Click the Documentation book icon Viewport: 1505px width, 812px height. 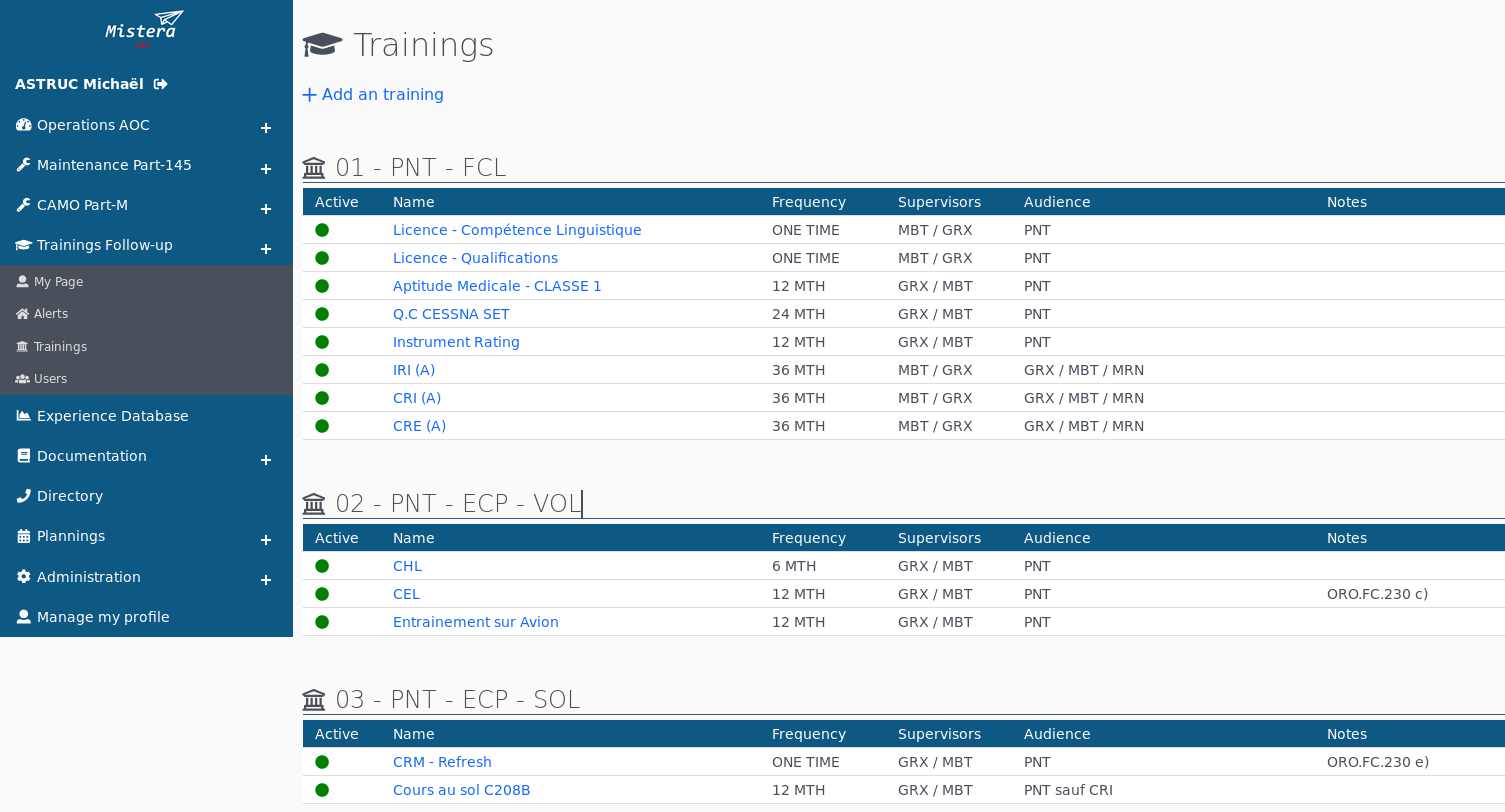[24, 456]
